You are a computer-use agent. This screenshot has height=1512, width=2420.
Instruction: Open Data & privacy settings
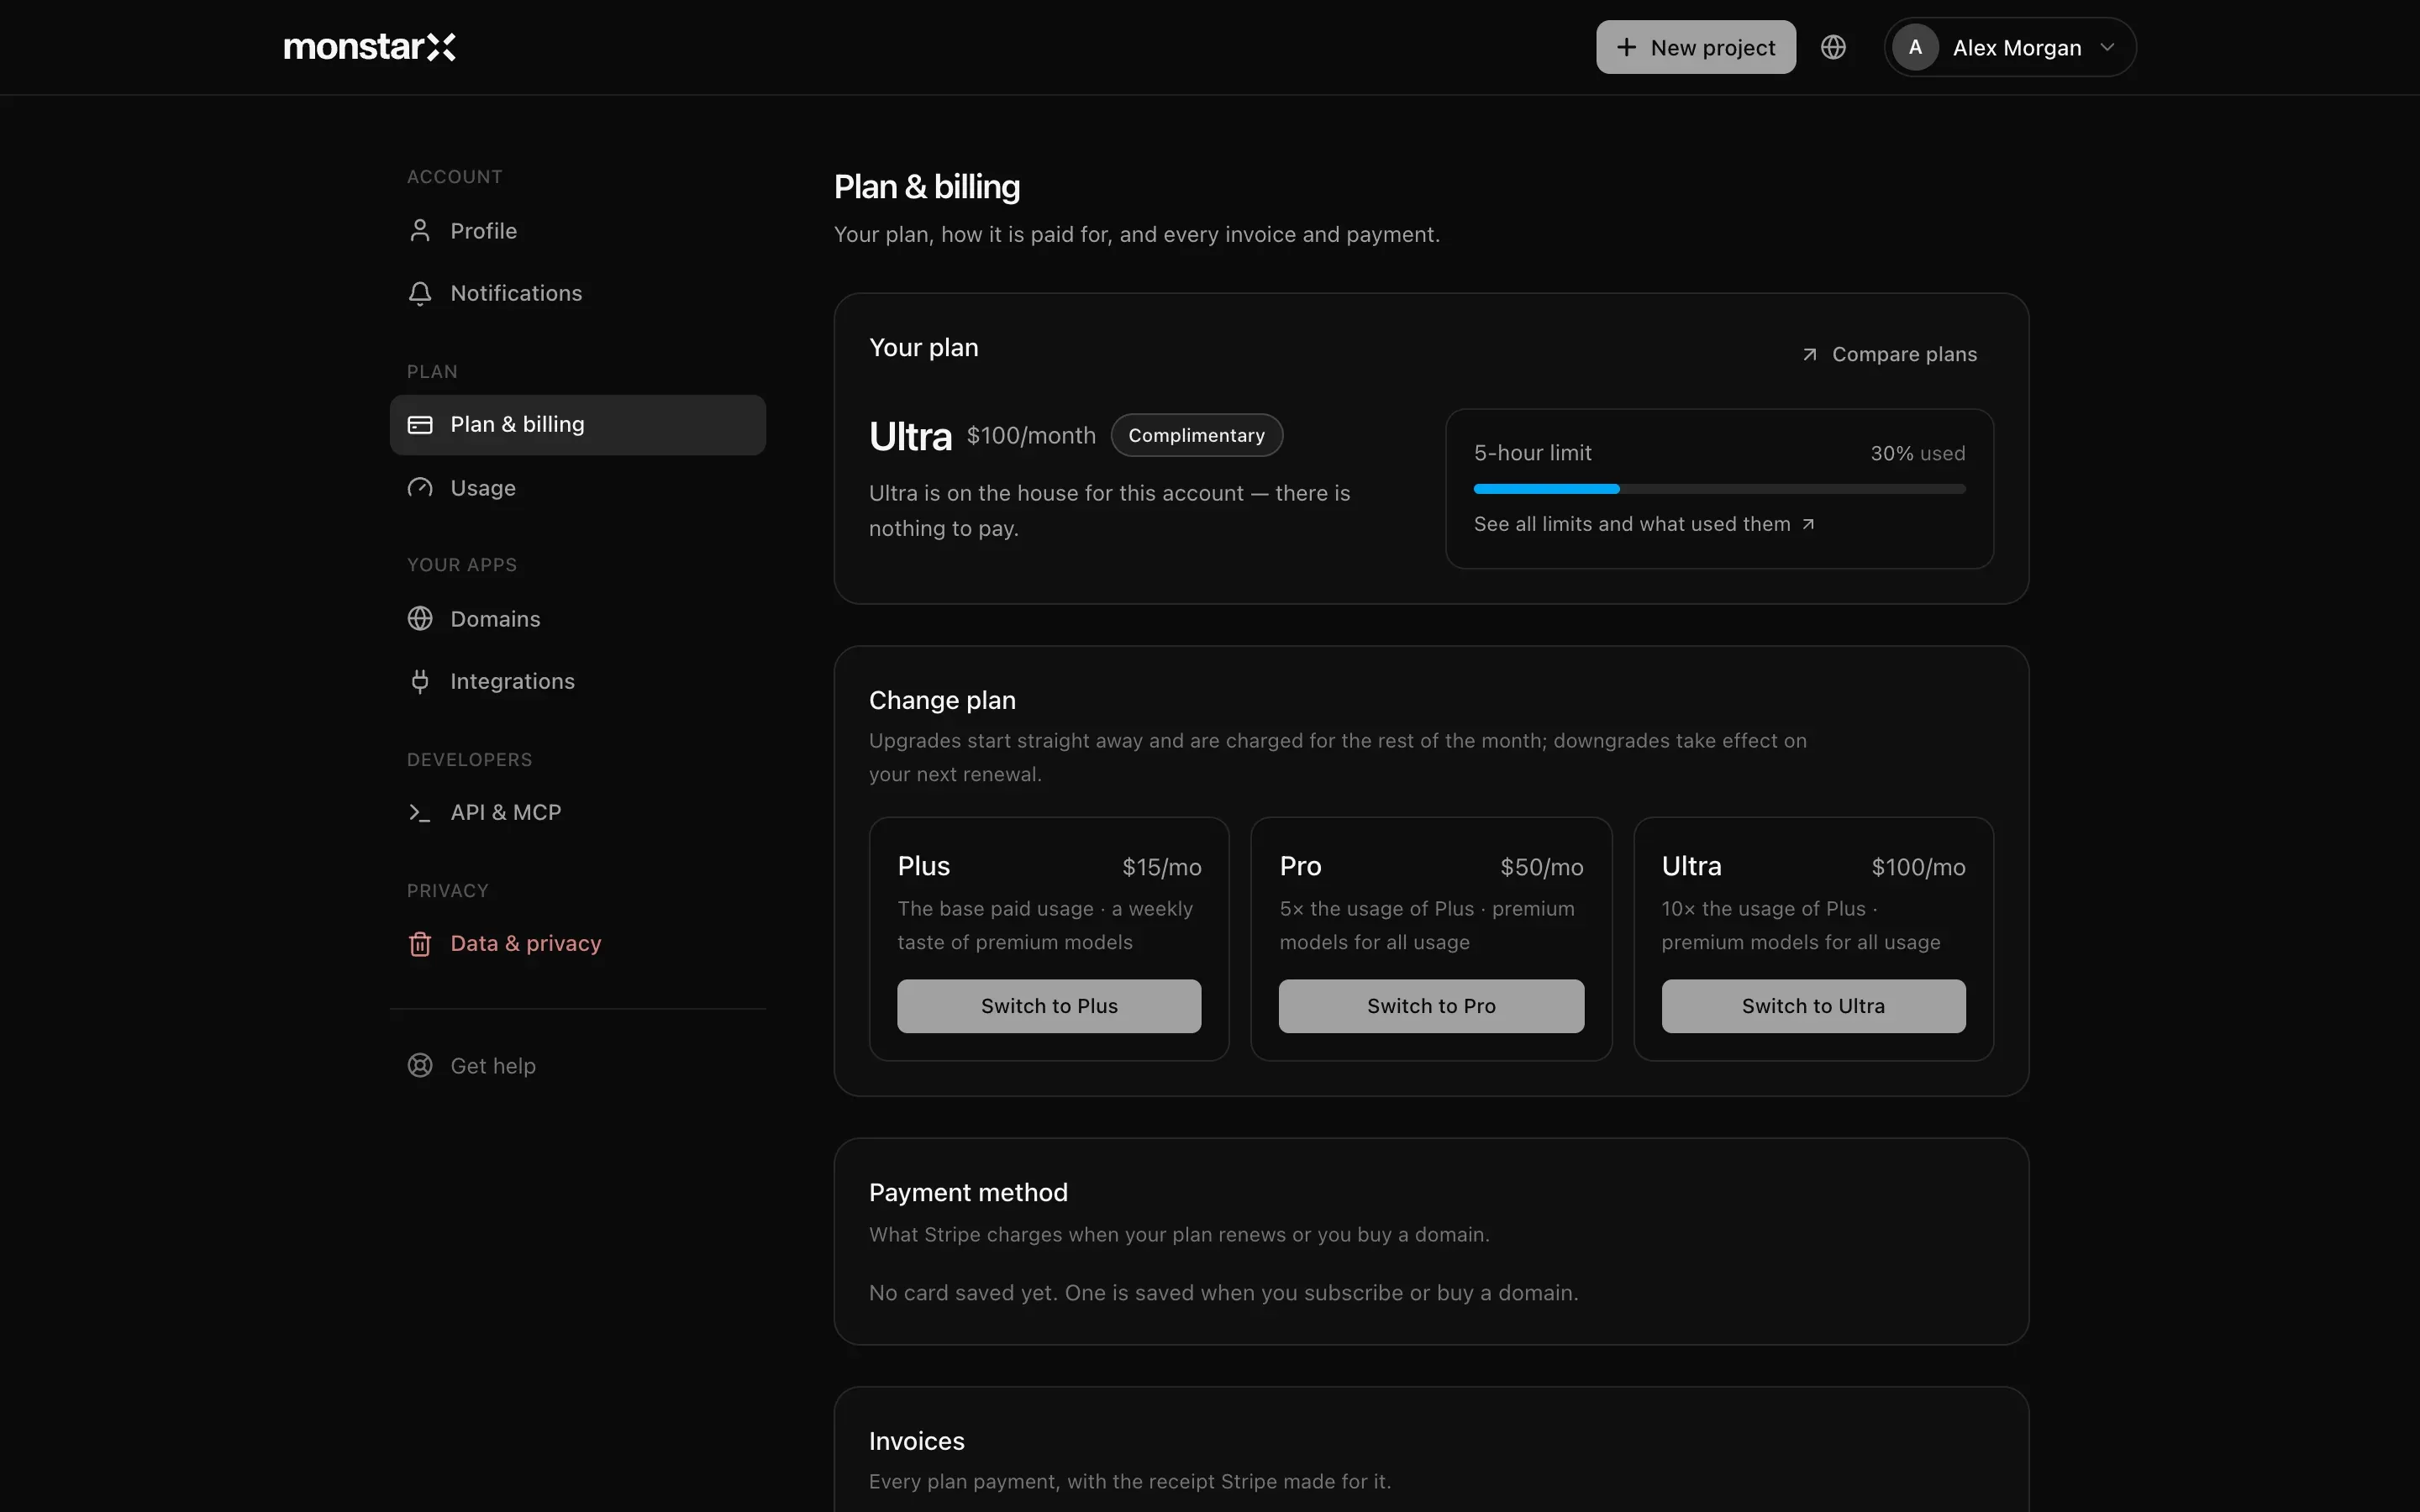[x=578, y=944]
